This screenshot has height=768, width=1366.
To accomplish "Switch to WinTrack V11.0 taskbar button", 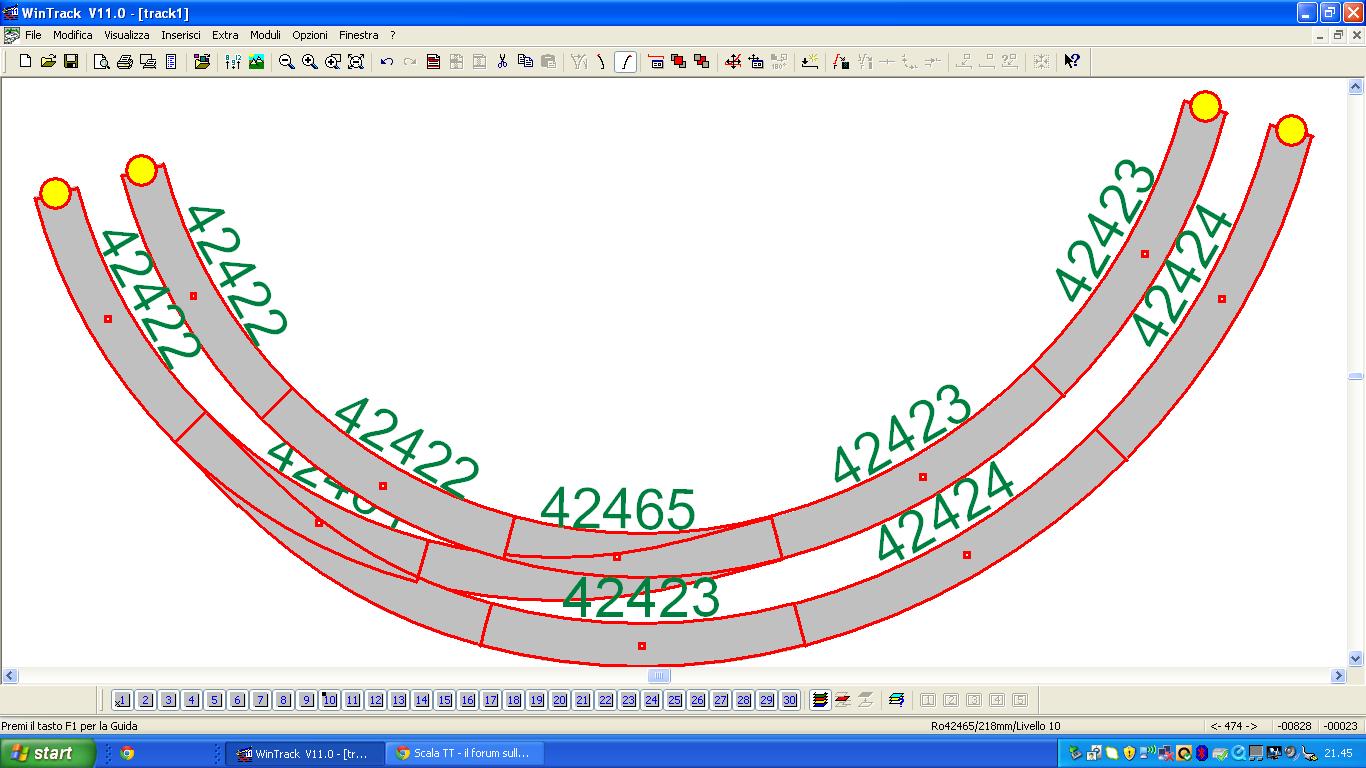I will click(304, 753).
